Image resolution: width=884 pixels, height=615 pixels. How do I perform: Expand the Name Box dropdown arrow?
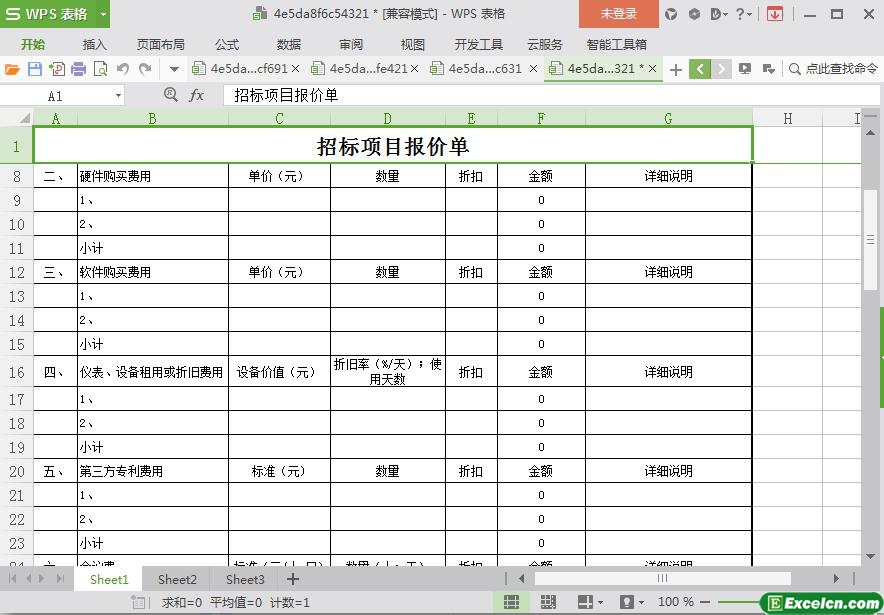coord(118,96)
